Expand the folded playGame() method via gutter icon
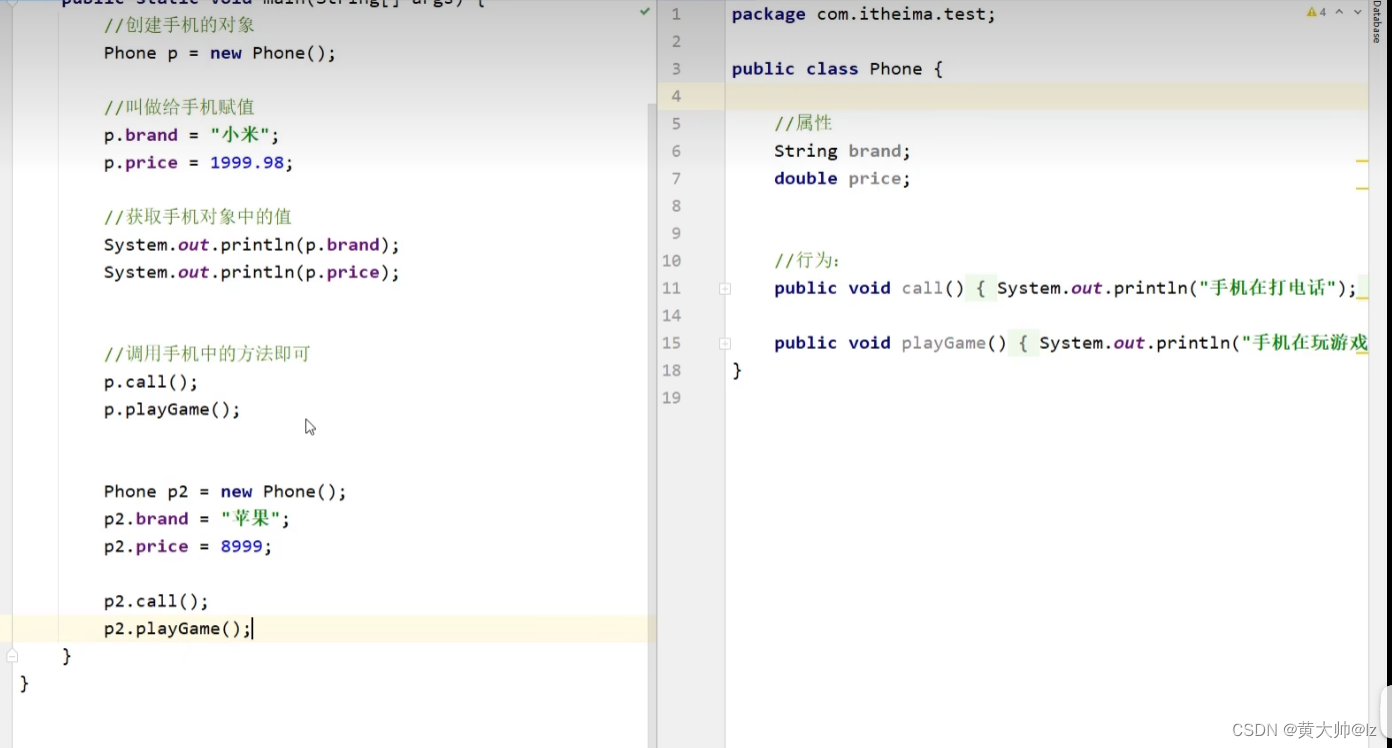Viewport: 1392px width, 748px height. coord(725,344)
